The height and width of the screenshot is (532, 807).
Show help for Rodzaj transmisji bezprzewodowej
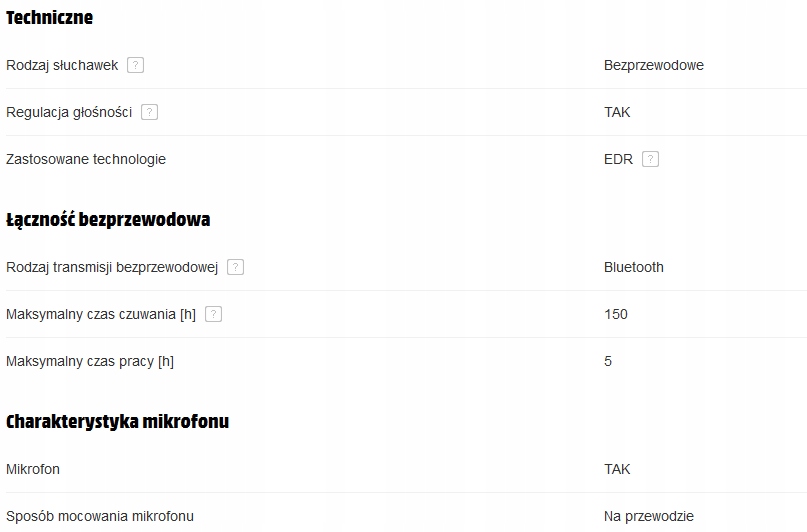click(236, 267)
